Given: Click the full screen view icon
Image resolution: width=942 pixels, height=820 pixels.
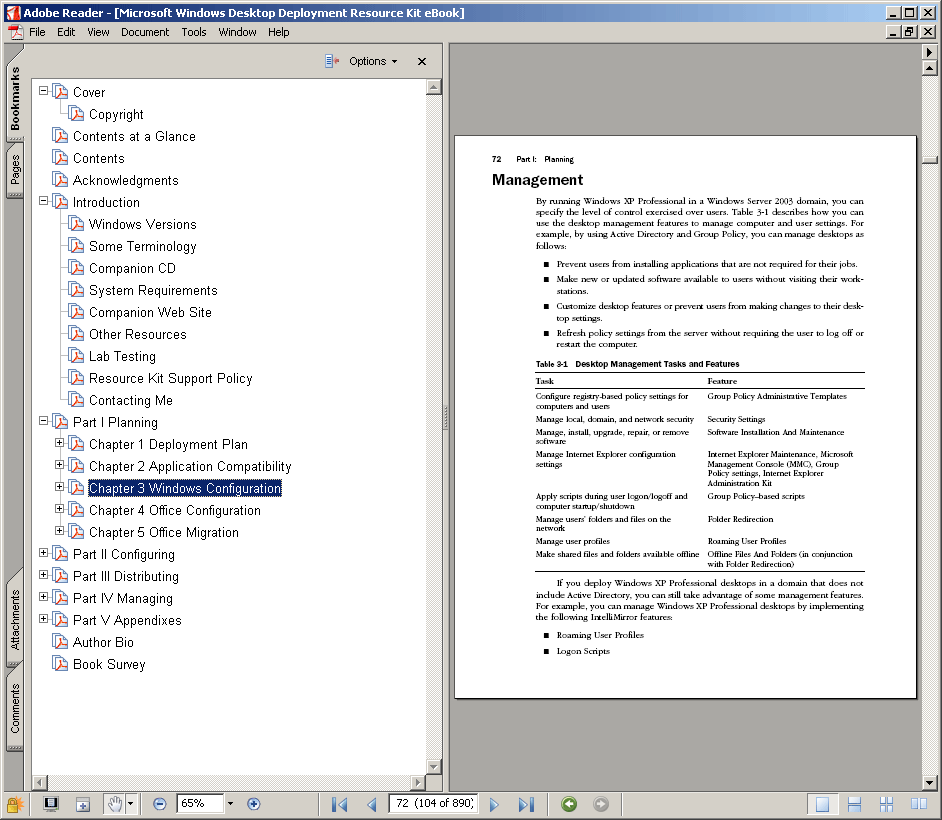Looking at the screenshot, I should pos(51,804).
